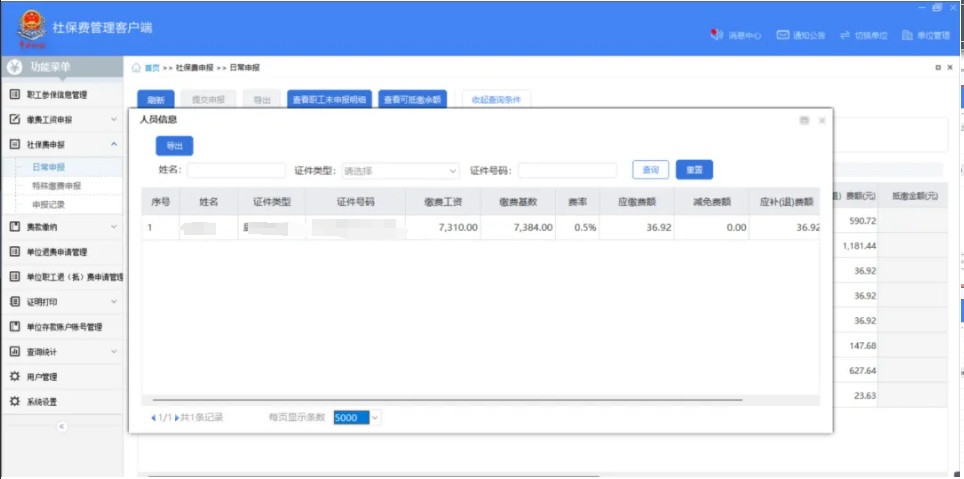Click the 用户管理 gear icon
The height and width of the screenshot is (479, 964).
[15, 377]
